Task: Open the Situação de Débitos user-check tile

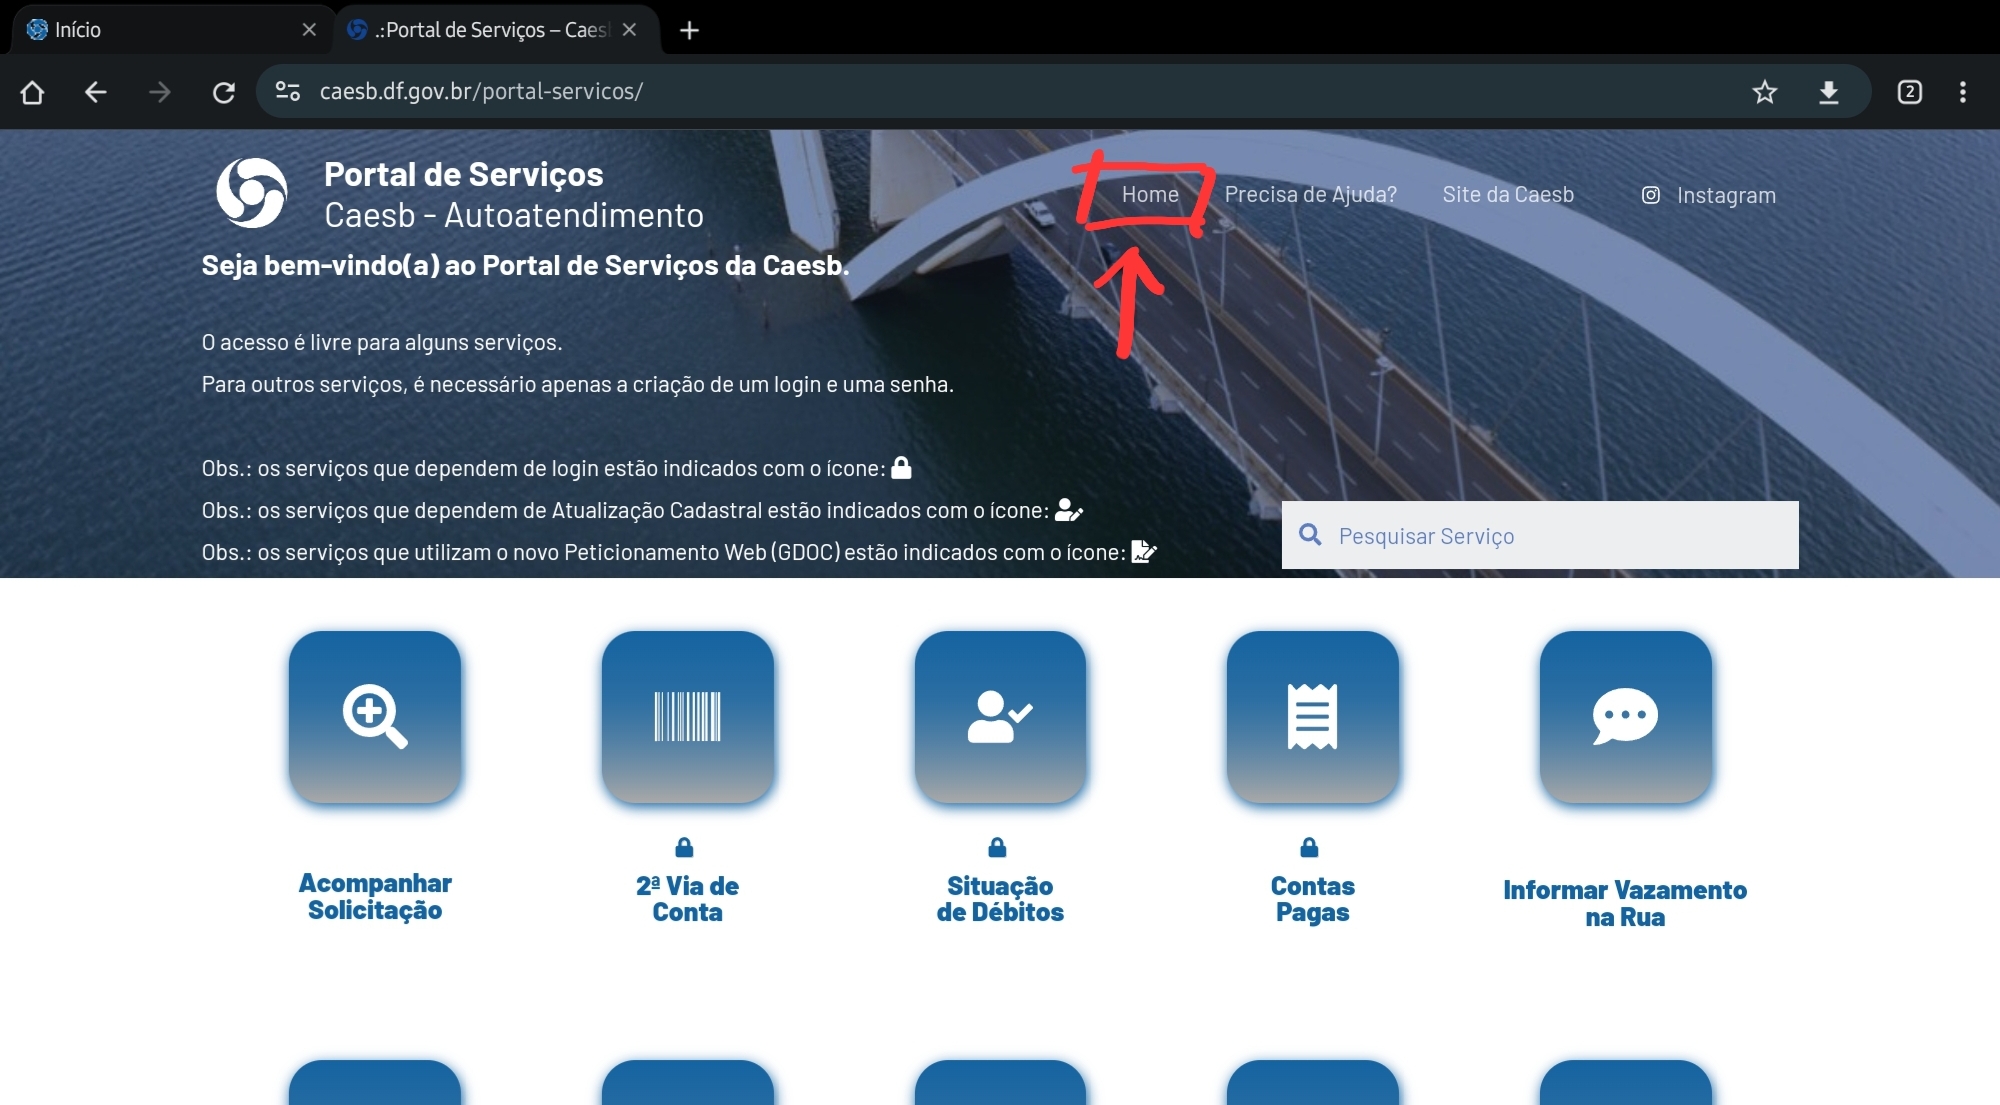Action: (1000, 716)
